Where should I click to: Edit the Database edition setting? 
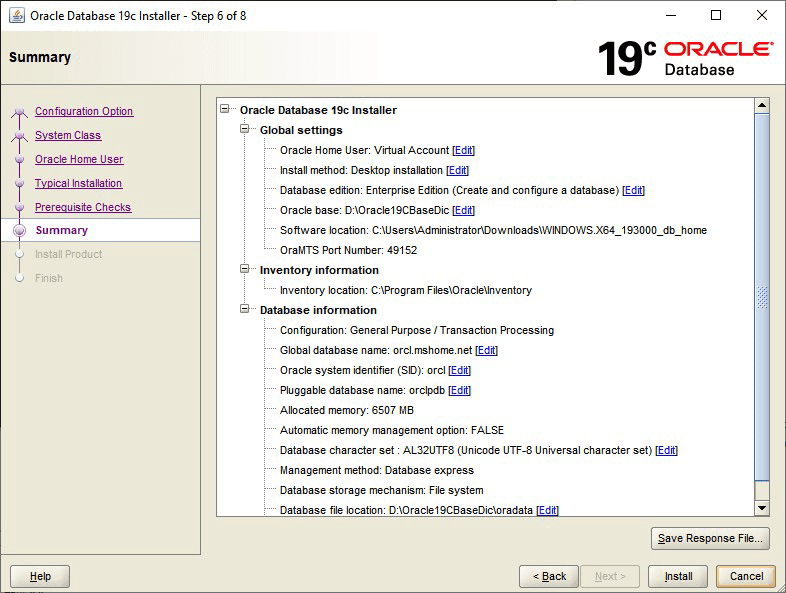(x=633, y=190)
